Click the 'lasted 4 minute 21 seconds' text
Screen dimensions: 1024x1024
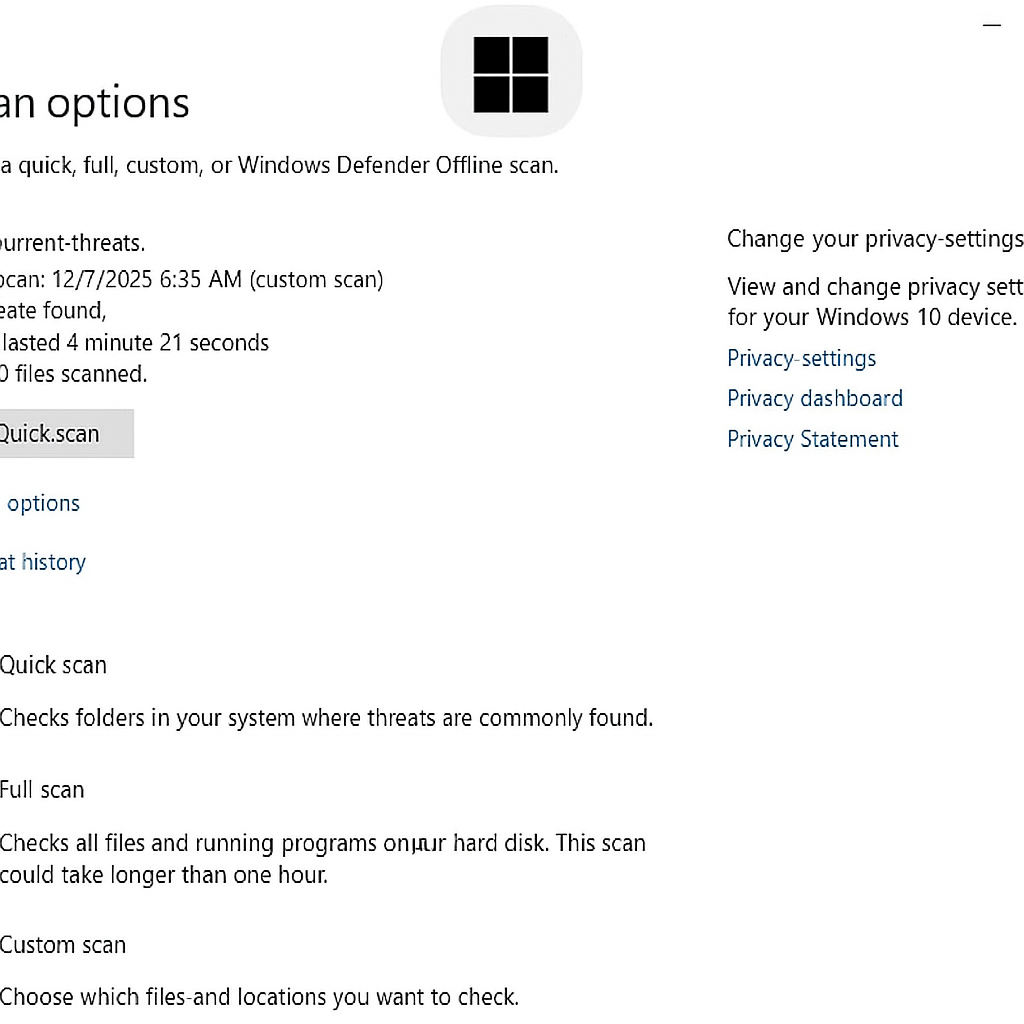(x=135, y=343)
